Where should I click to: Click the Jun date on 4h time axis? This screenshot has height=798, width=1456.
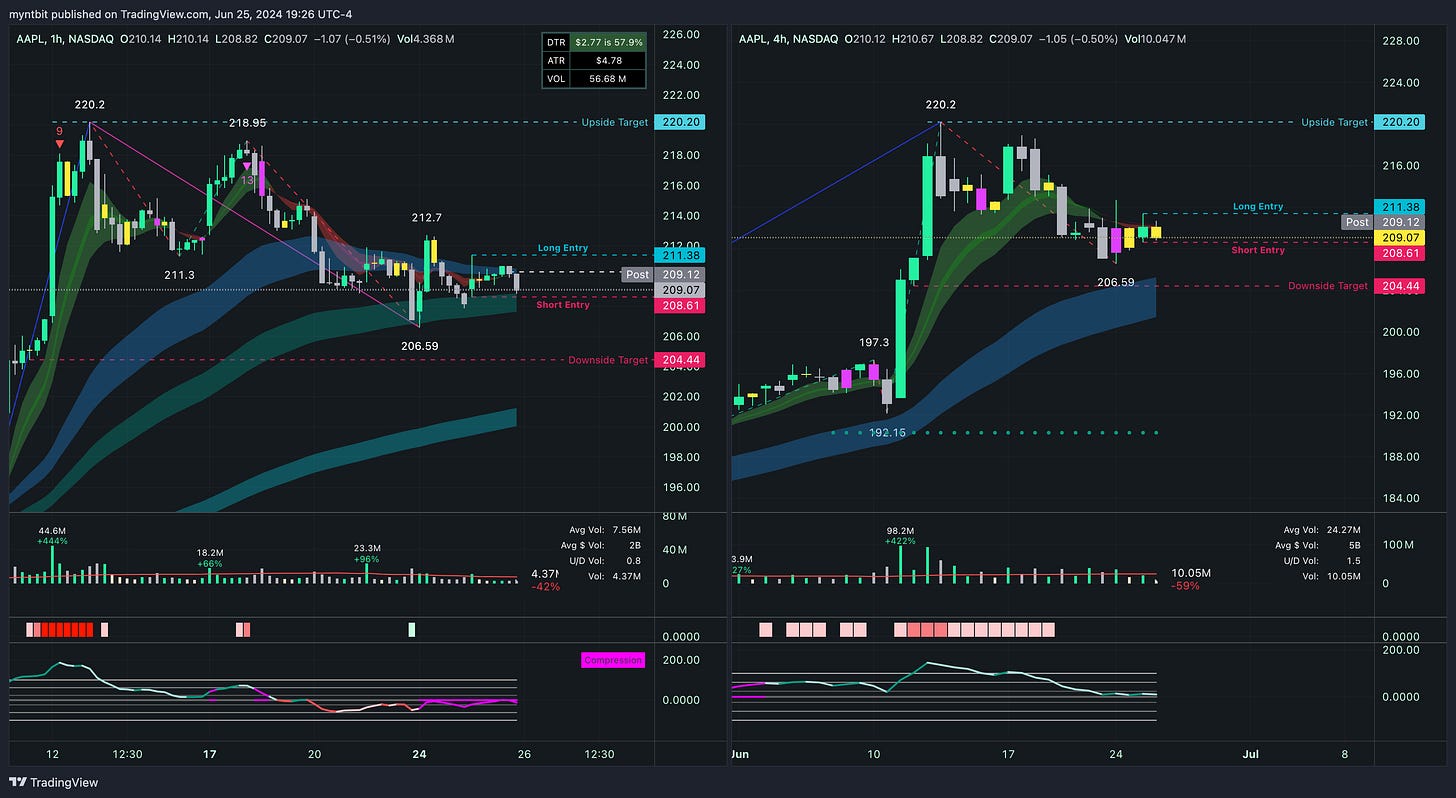pyautogui.click(x=741, y=754)
